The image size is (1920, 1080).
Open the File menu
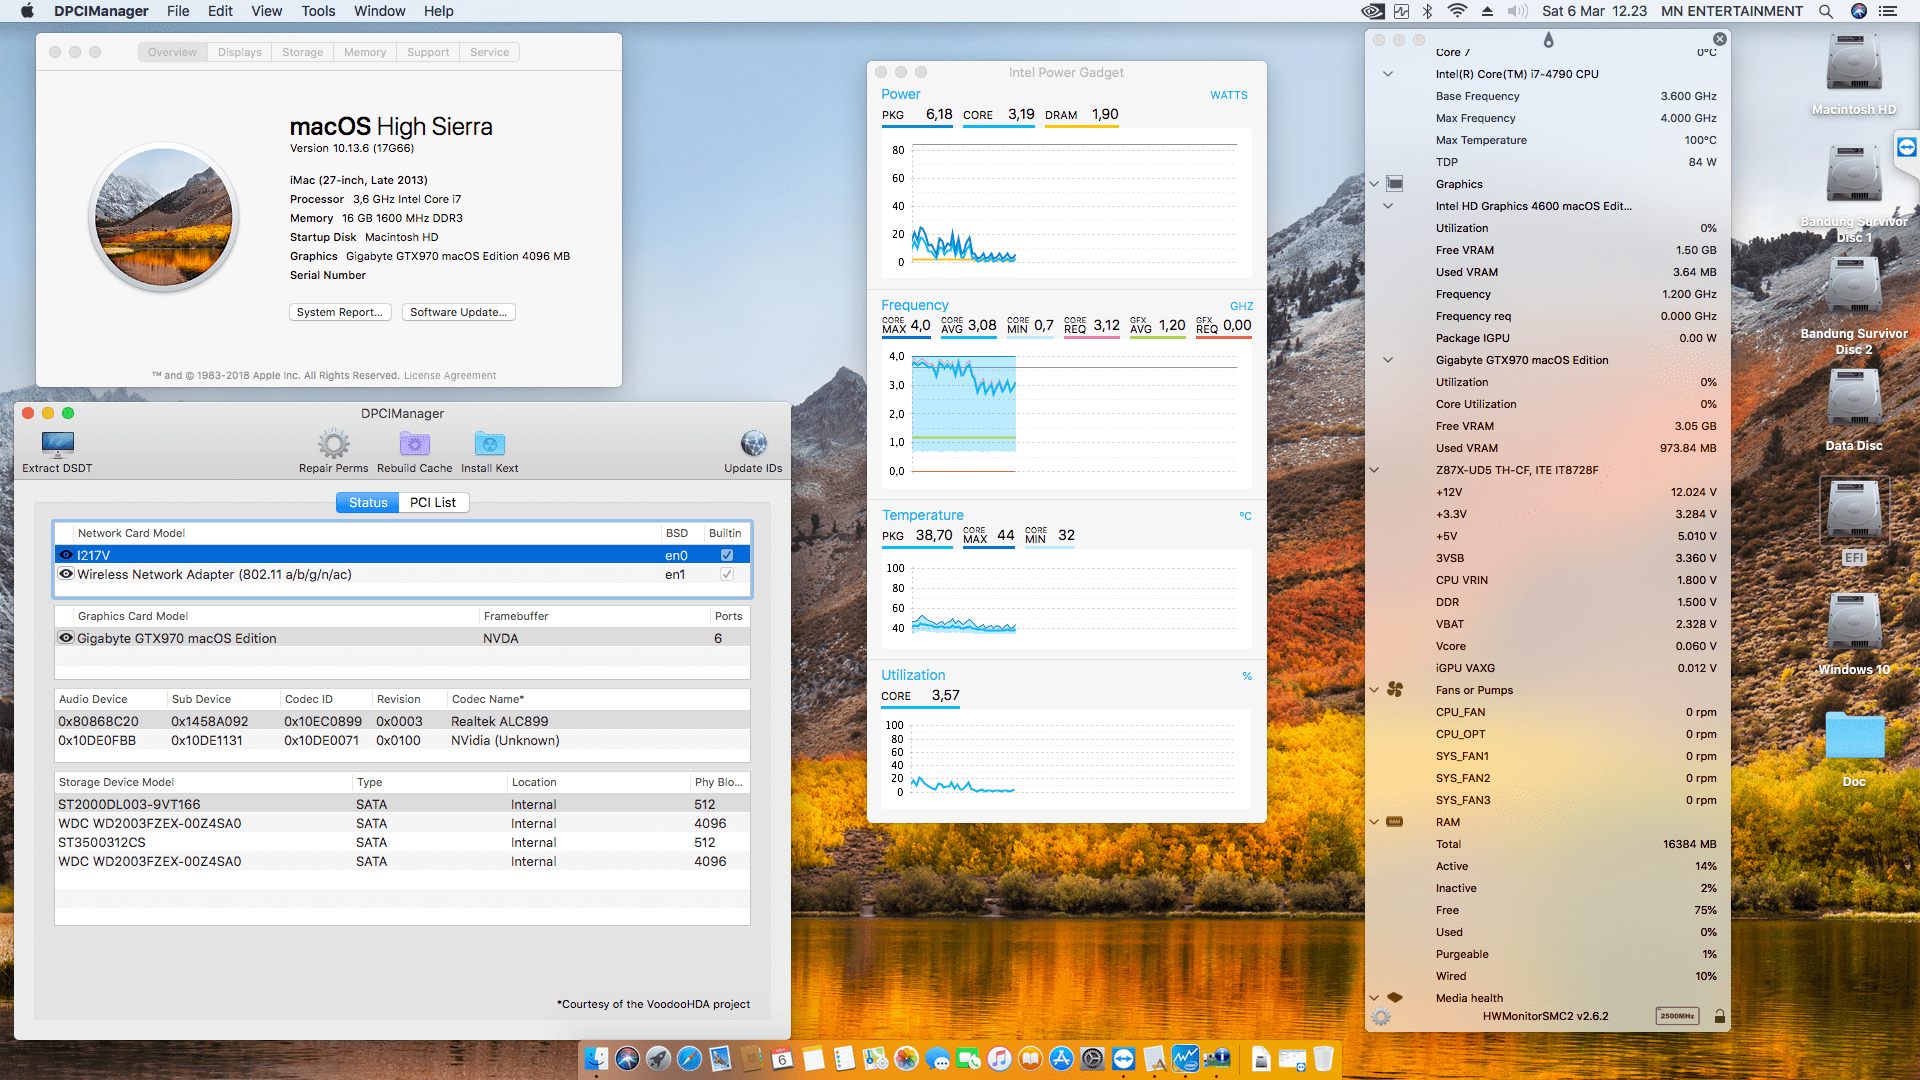click(x=178, y=11)
